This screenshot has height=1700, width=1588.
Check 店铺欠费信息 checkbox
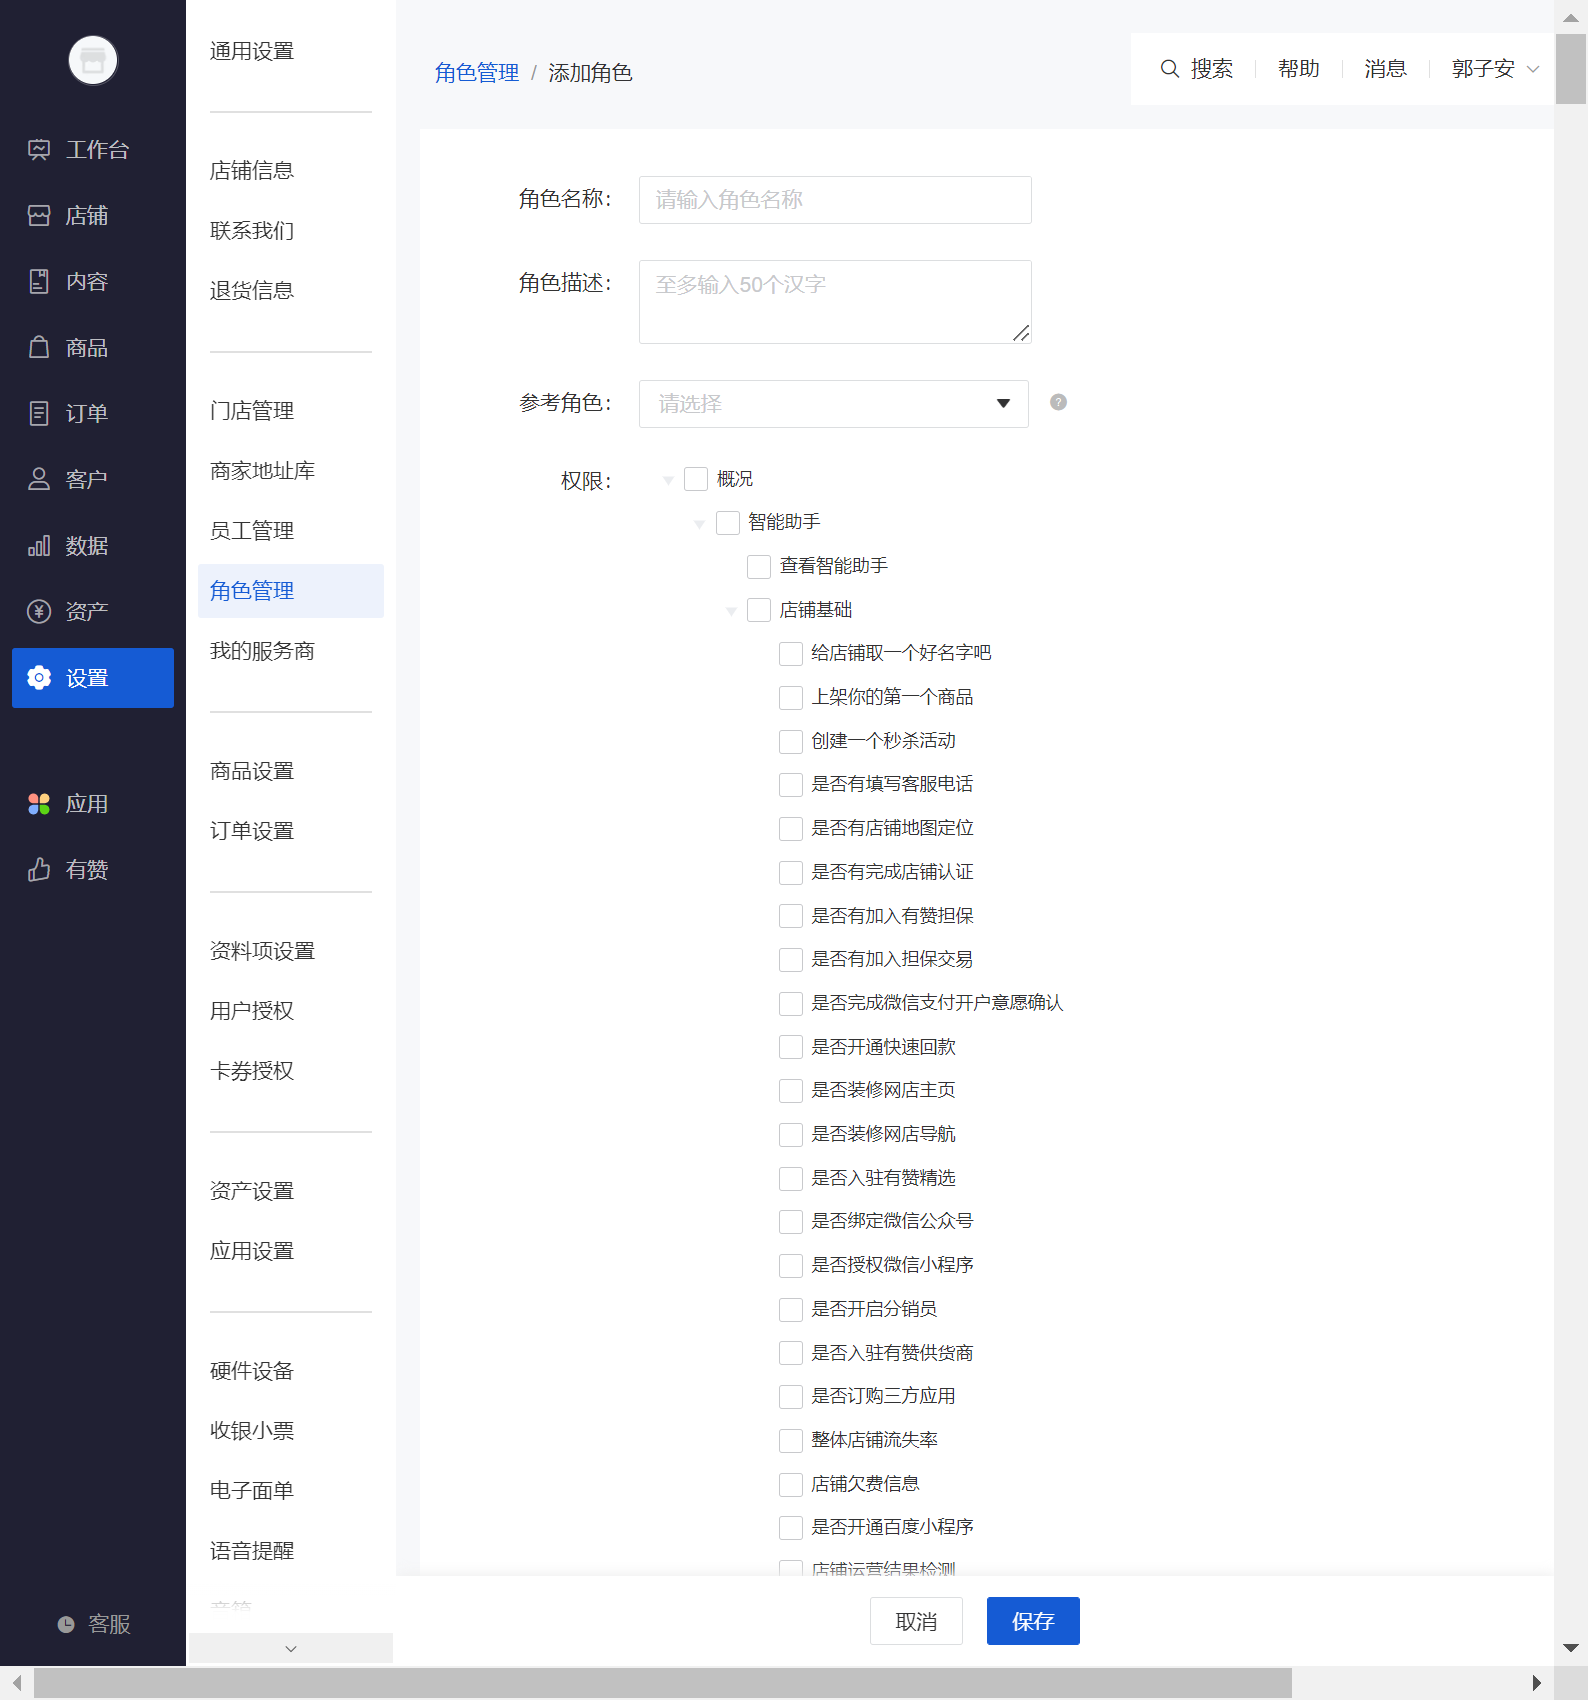(x=791, y=1485)
